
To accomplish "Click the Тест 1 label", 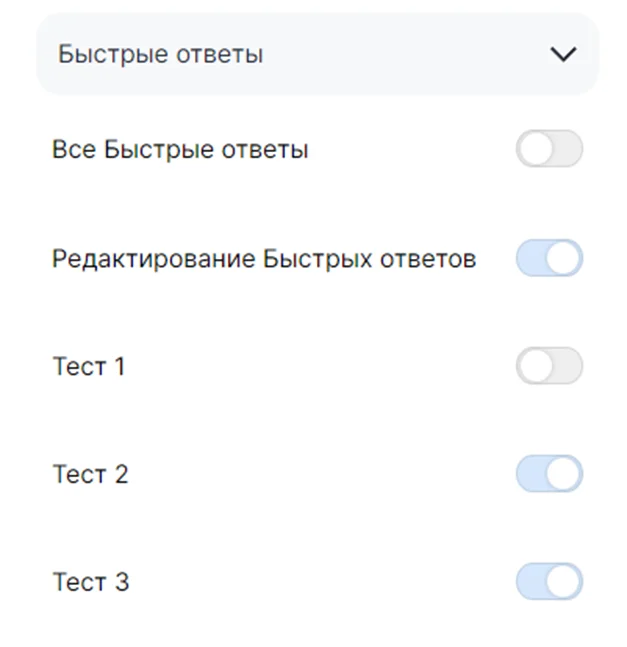I will pos(88,367).
